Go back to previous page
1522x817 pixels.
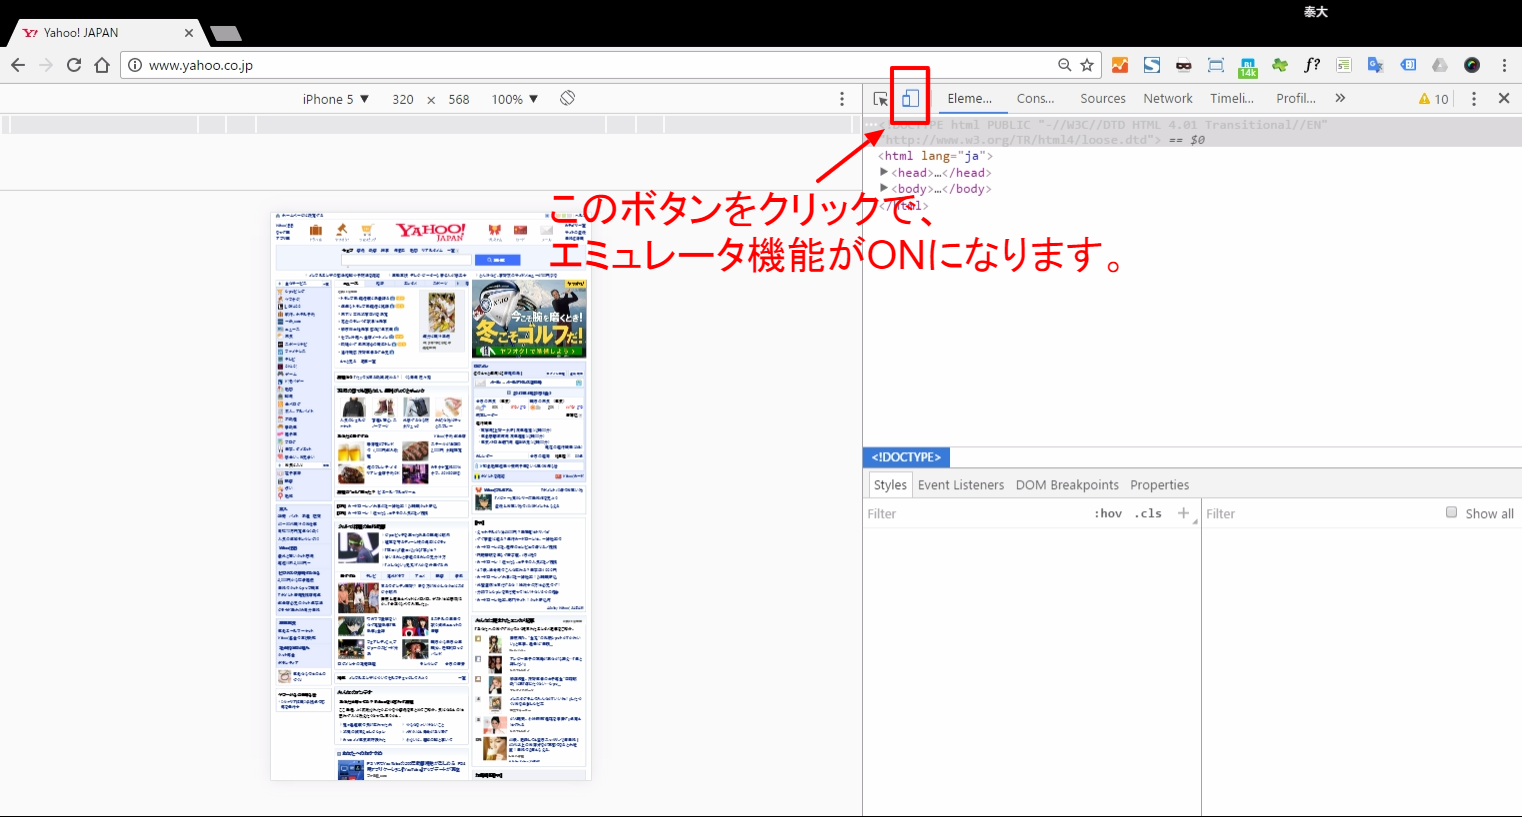tap(18, 65)
